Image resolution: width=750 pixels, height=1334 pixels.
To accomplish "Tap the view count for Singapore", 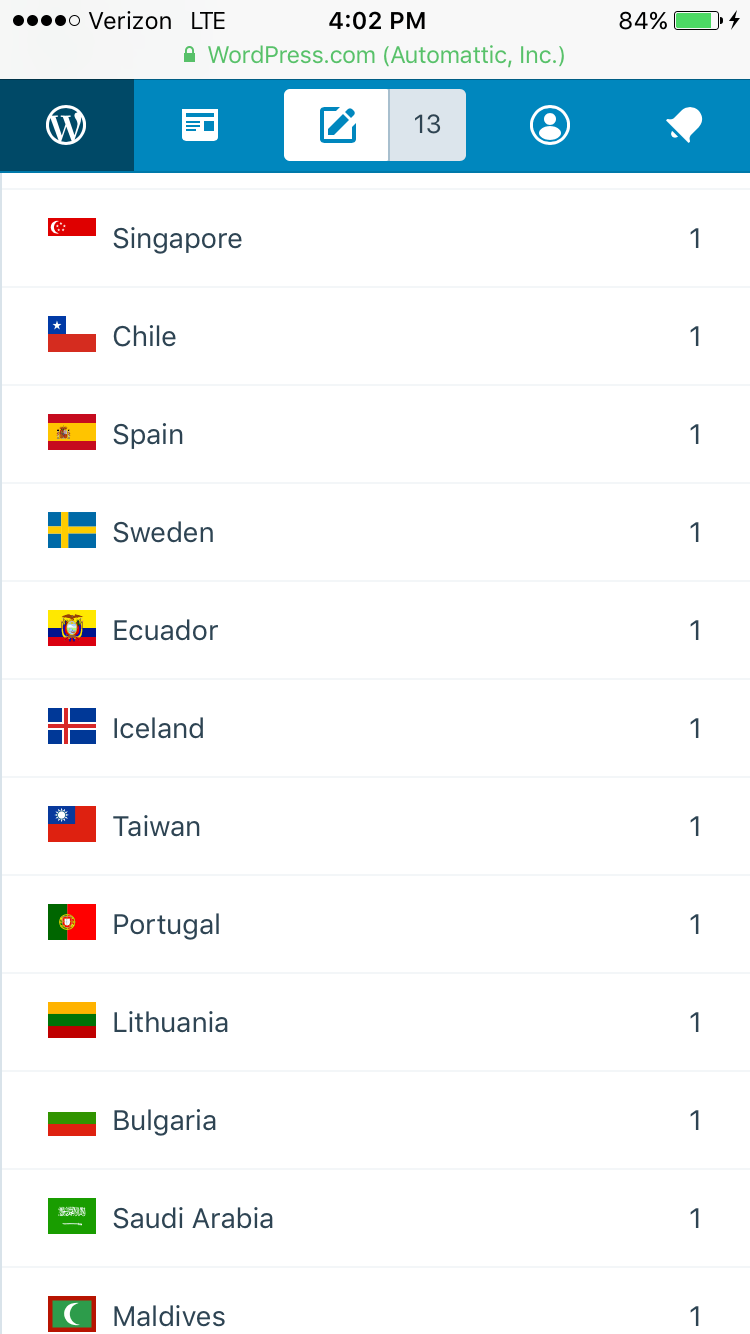I will [x=695, y=239].
